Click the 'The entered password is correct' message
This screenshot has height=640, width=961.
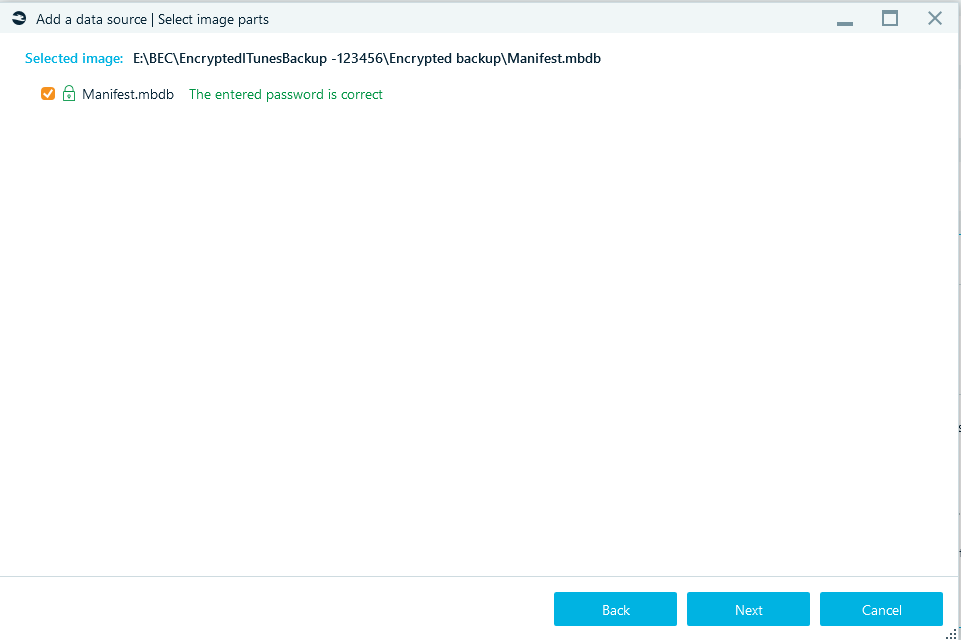[286, 94]
